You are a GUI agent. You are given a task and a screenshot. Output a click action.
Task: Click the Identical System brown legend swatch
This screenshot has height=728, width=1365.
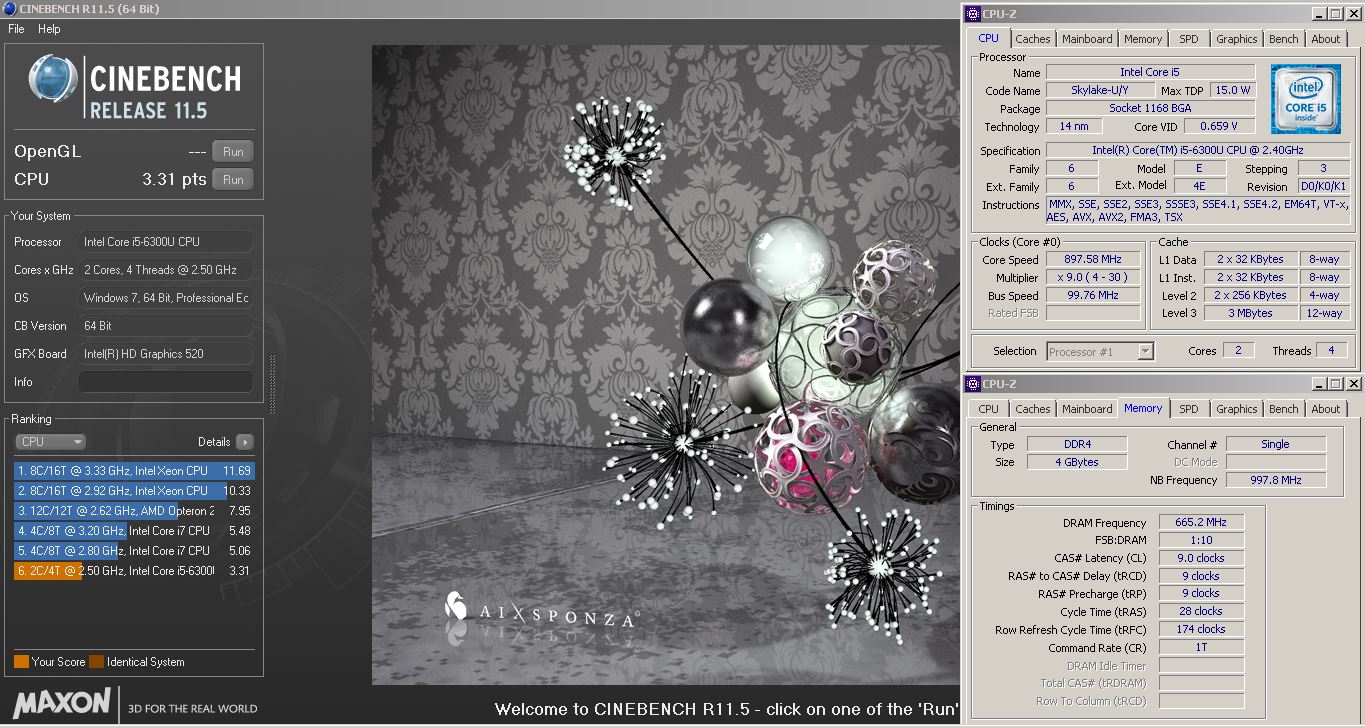click(x=96, y=661)
